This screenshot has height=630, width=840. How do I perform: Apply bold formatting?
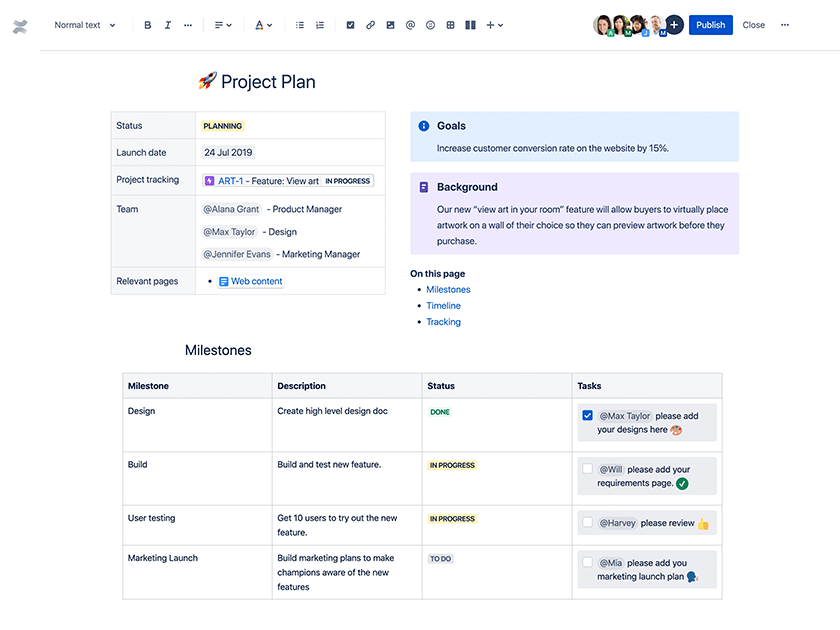[148, 25]
